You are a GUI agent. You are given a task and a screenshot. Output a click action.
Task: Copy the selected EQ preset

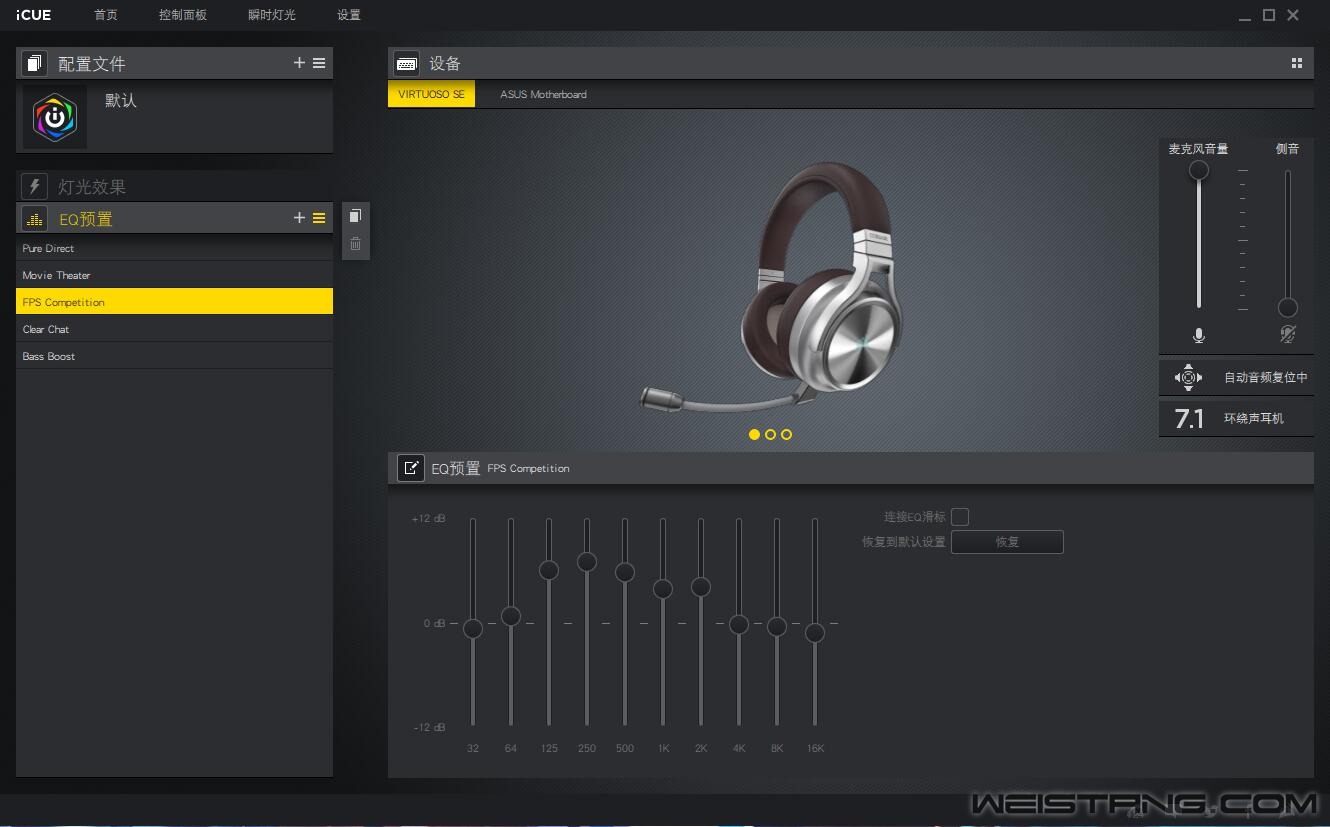coord(355,216)
